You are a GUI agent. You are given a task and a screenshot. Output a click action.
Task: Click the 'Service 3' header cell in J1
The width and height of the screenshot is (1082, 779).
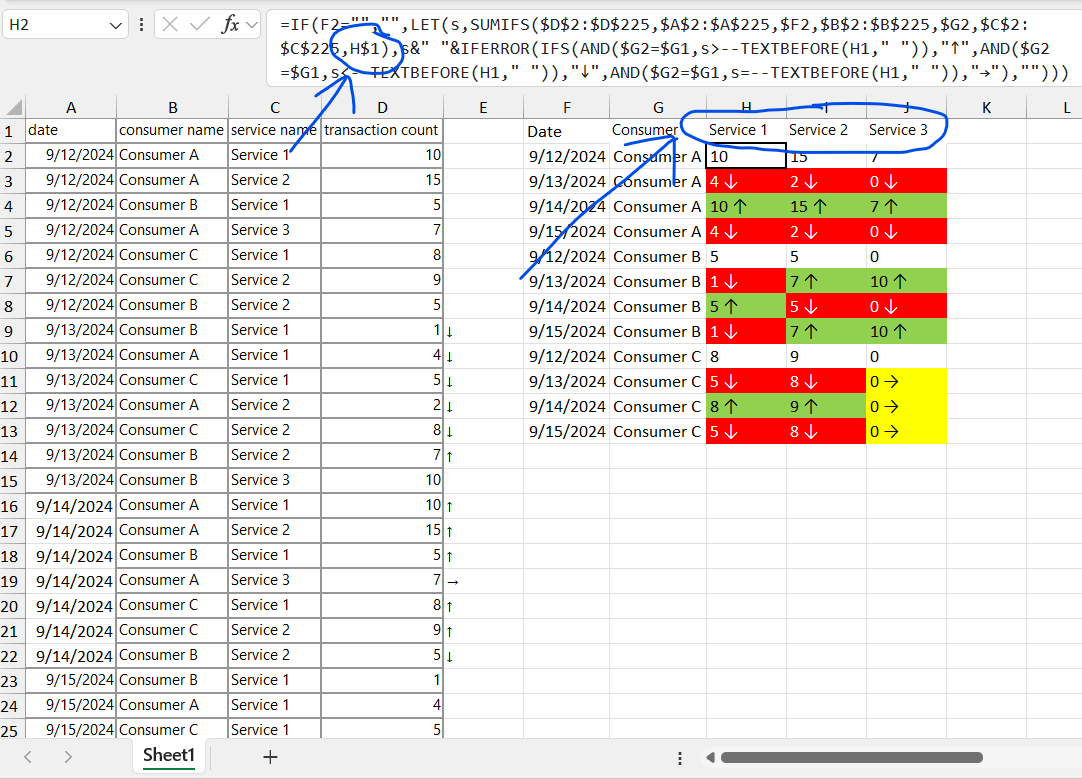[906, 130]
